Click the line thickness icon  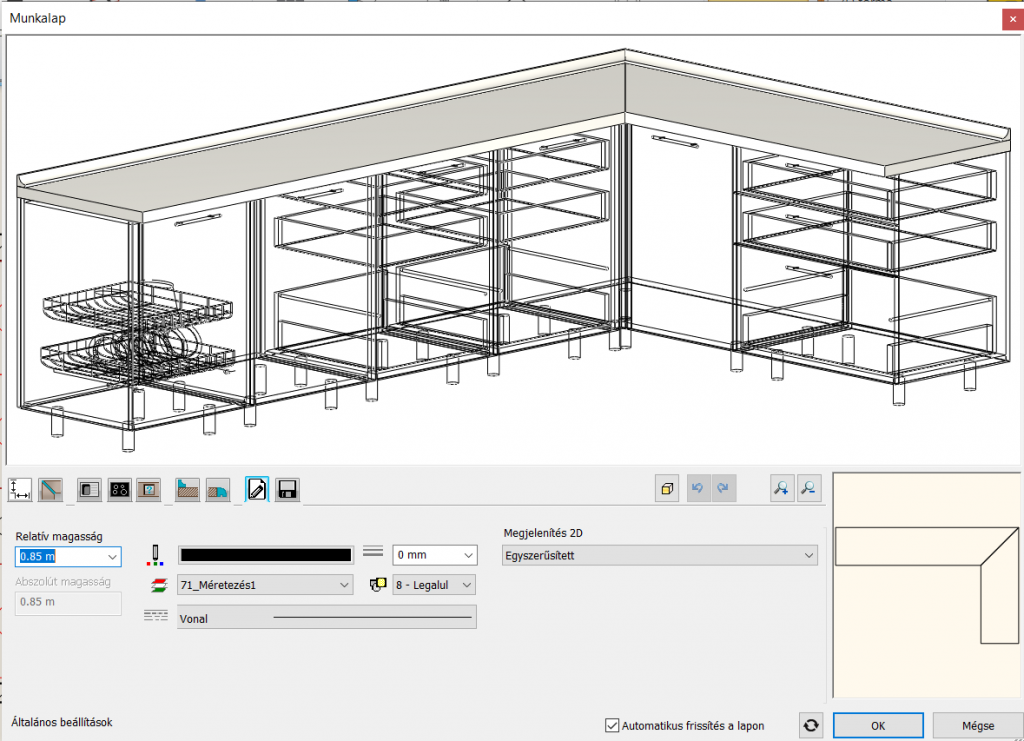tap(373, 552)
